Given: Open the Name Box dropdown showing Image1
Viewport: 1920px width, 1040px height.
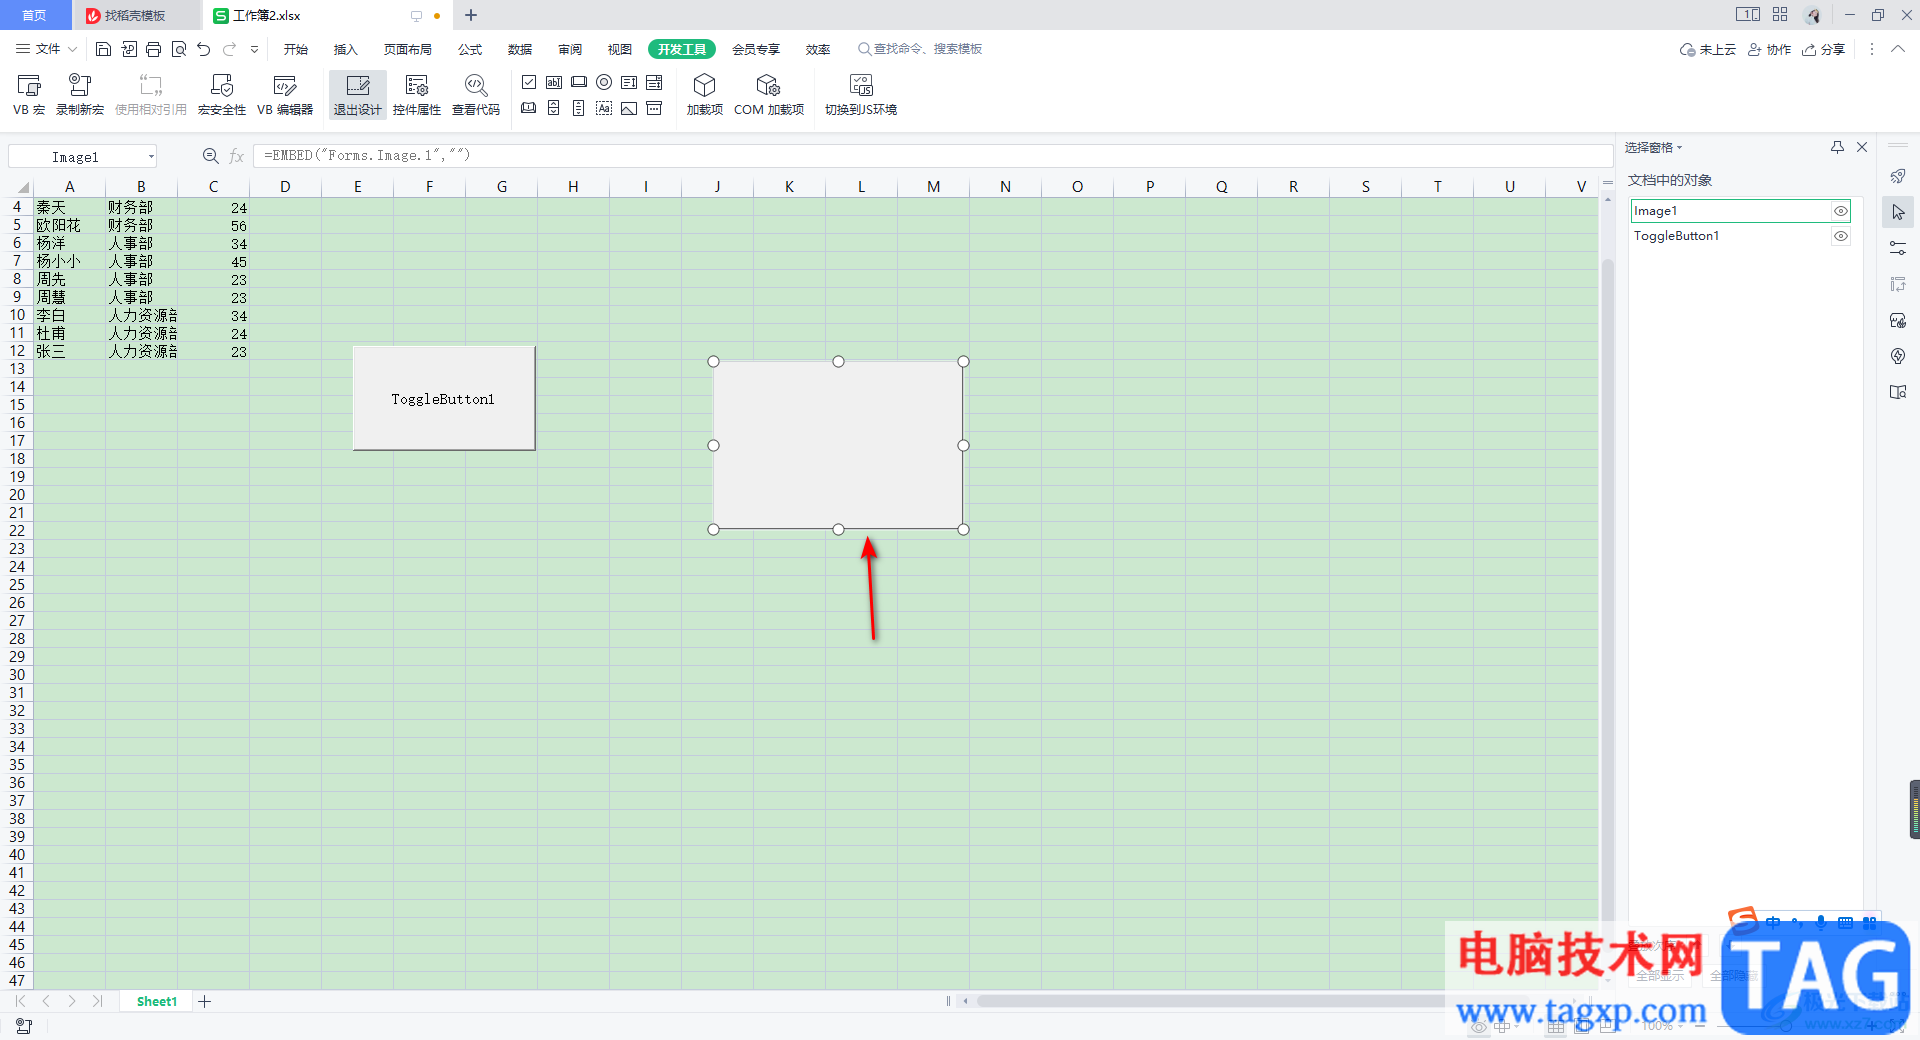Looking at the screenshot, I should [151, 157].
